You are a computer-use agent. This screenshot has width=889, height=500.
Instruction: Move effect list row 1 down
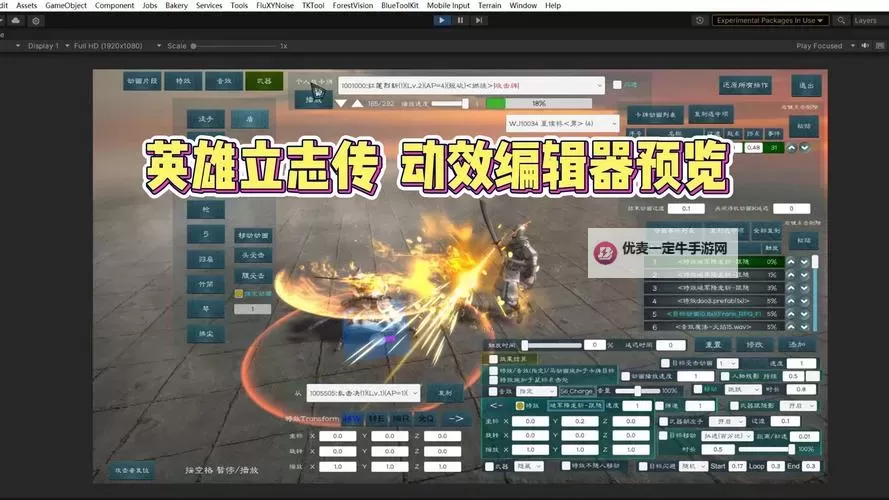(x=805, y=262)
